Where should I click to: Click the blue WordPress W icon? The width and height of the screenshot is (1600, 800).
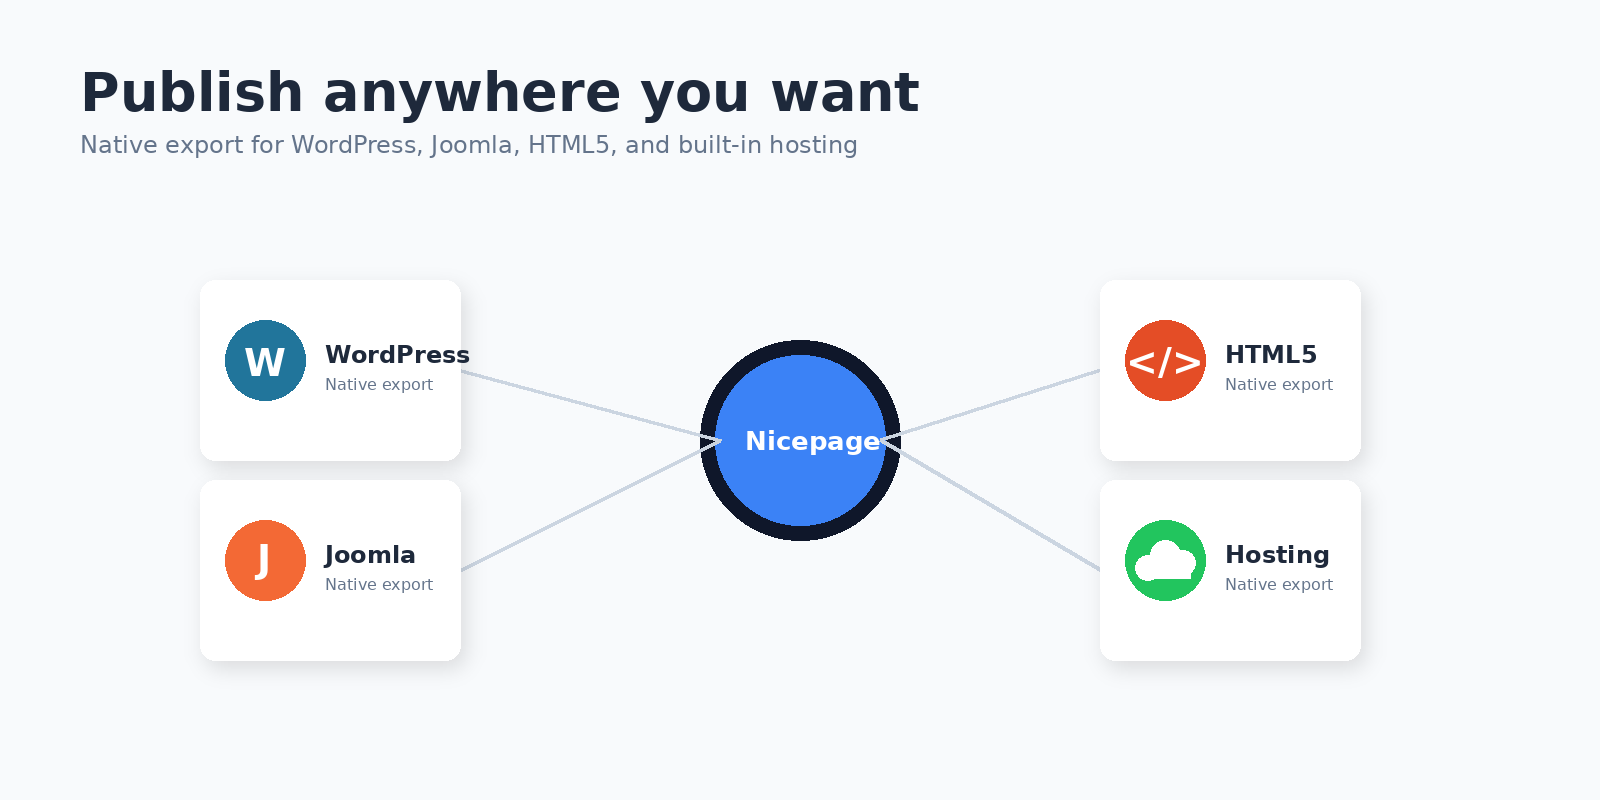265,361
